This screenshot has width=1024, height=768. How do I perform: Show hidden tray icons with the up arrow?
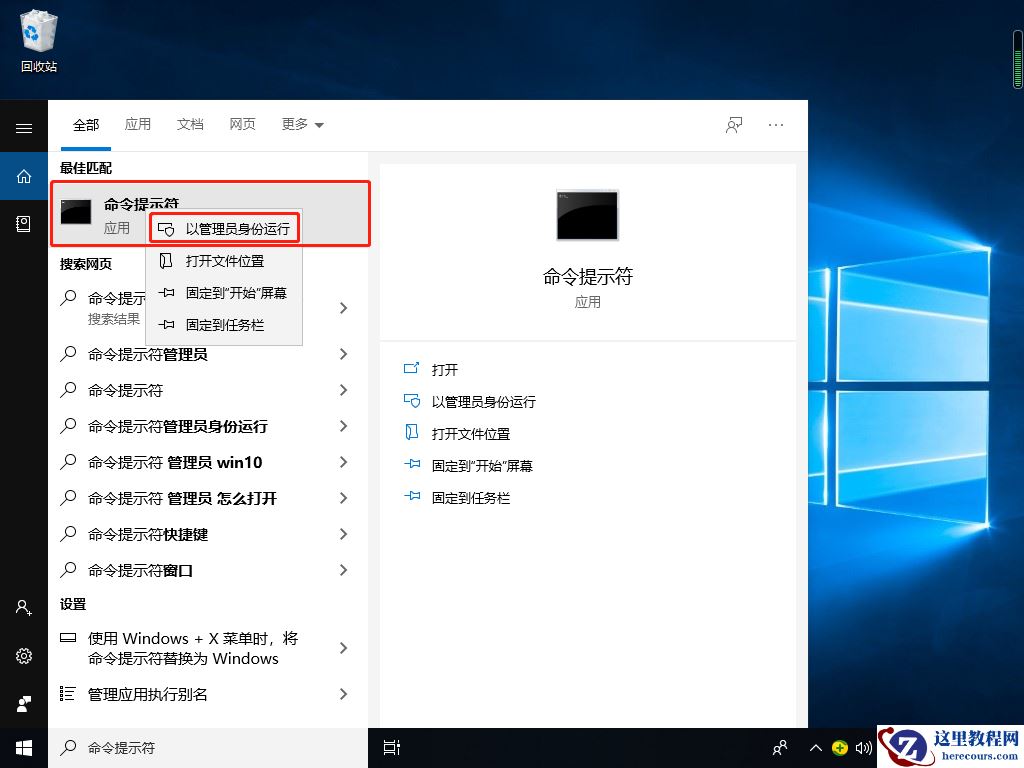[817, 747]
